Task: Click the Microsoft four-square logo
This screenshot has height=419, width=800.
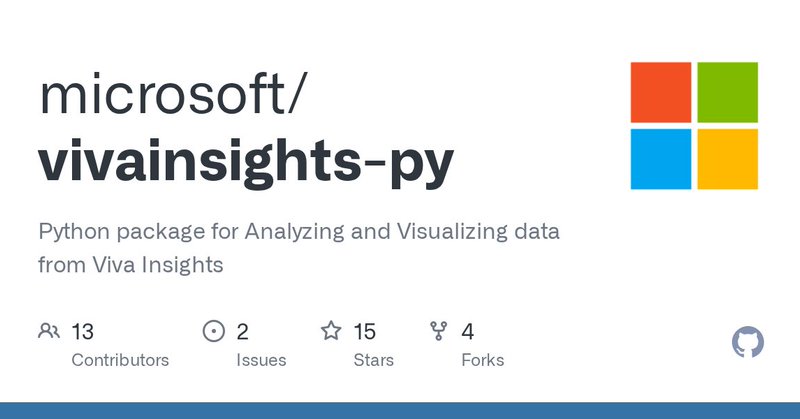Action: coord(694,125)
